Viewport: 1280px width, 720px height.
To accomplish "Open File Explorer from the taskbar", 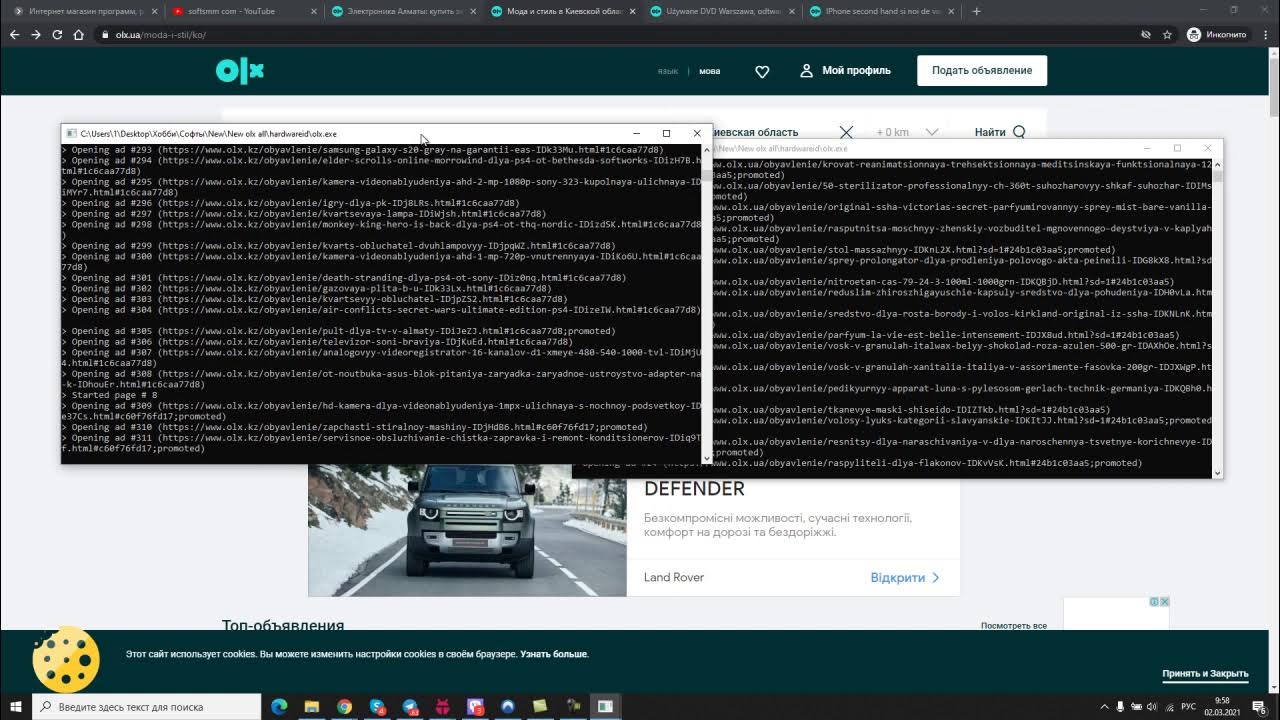I will (x=312, y=706).
